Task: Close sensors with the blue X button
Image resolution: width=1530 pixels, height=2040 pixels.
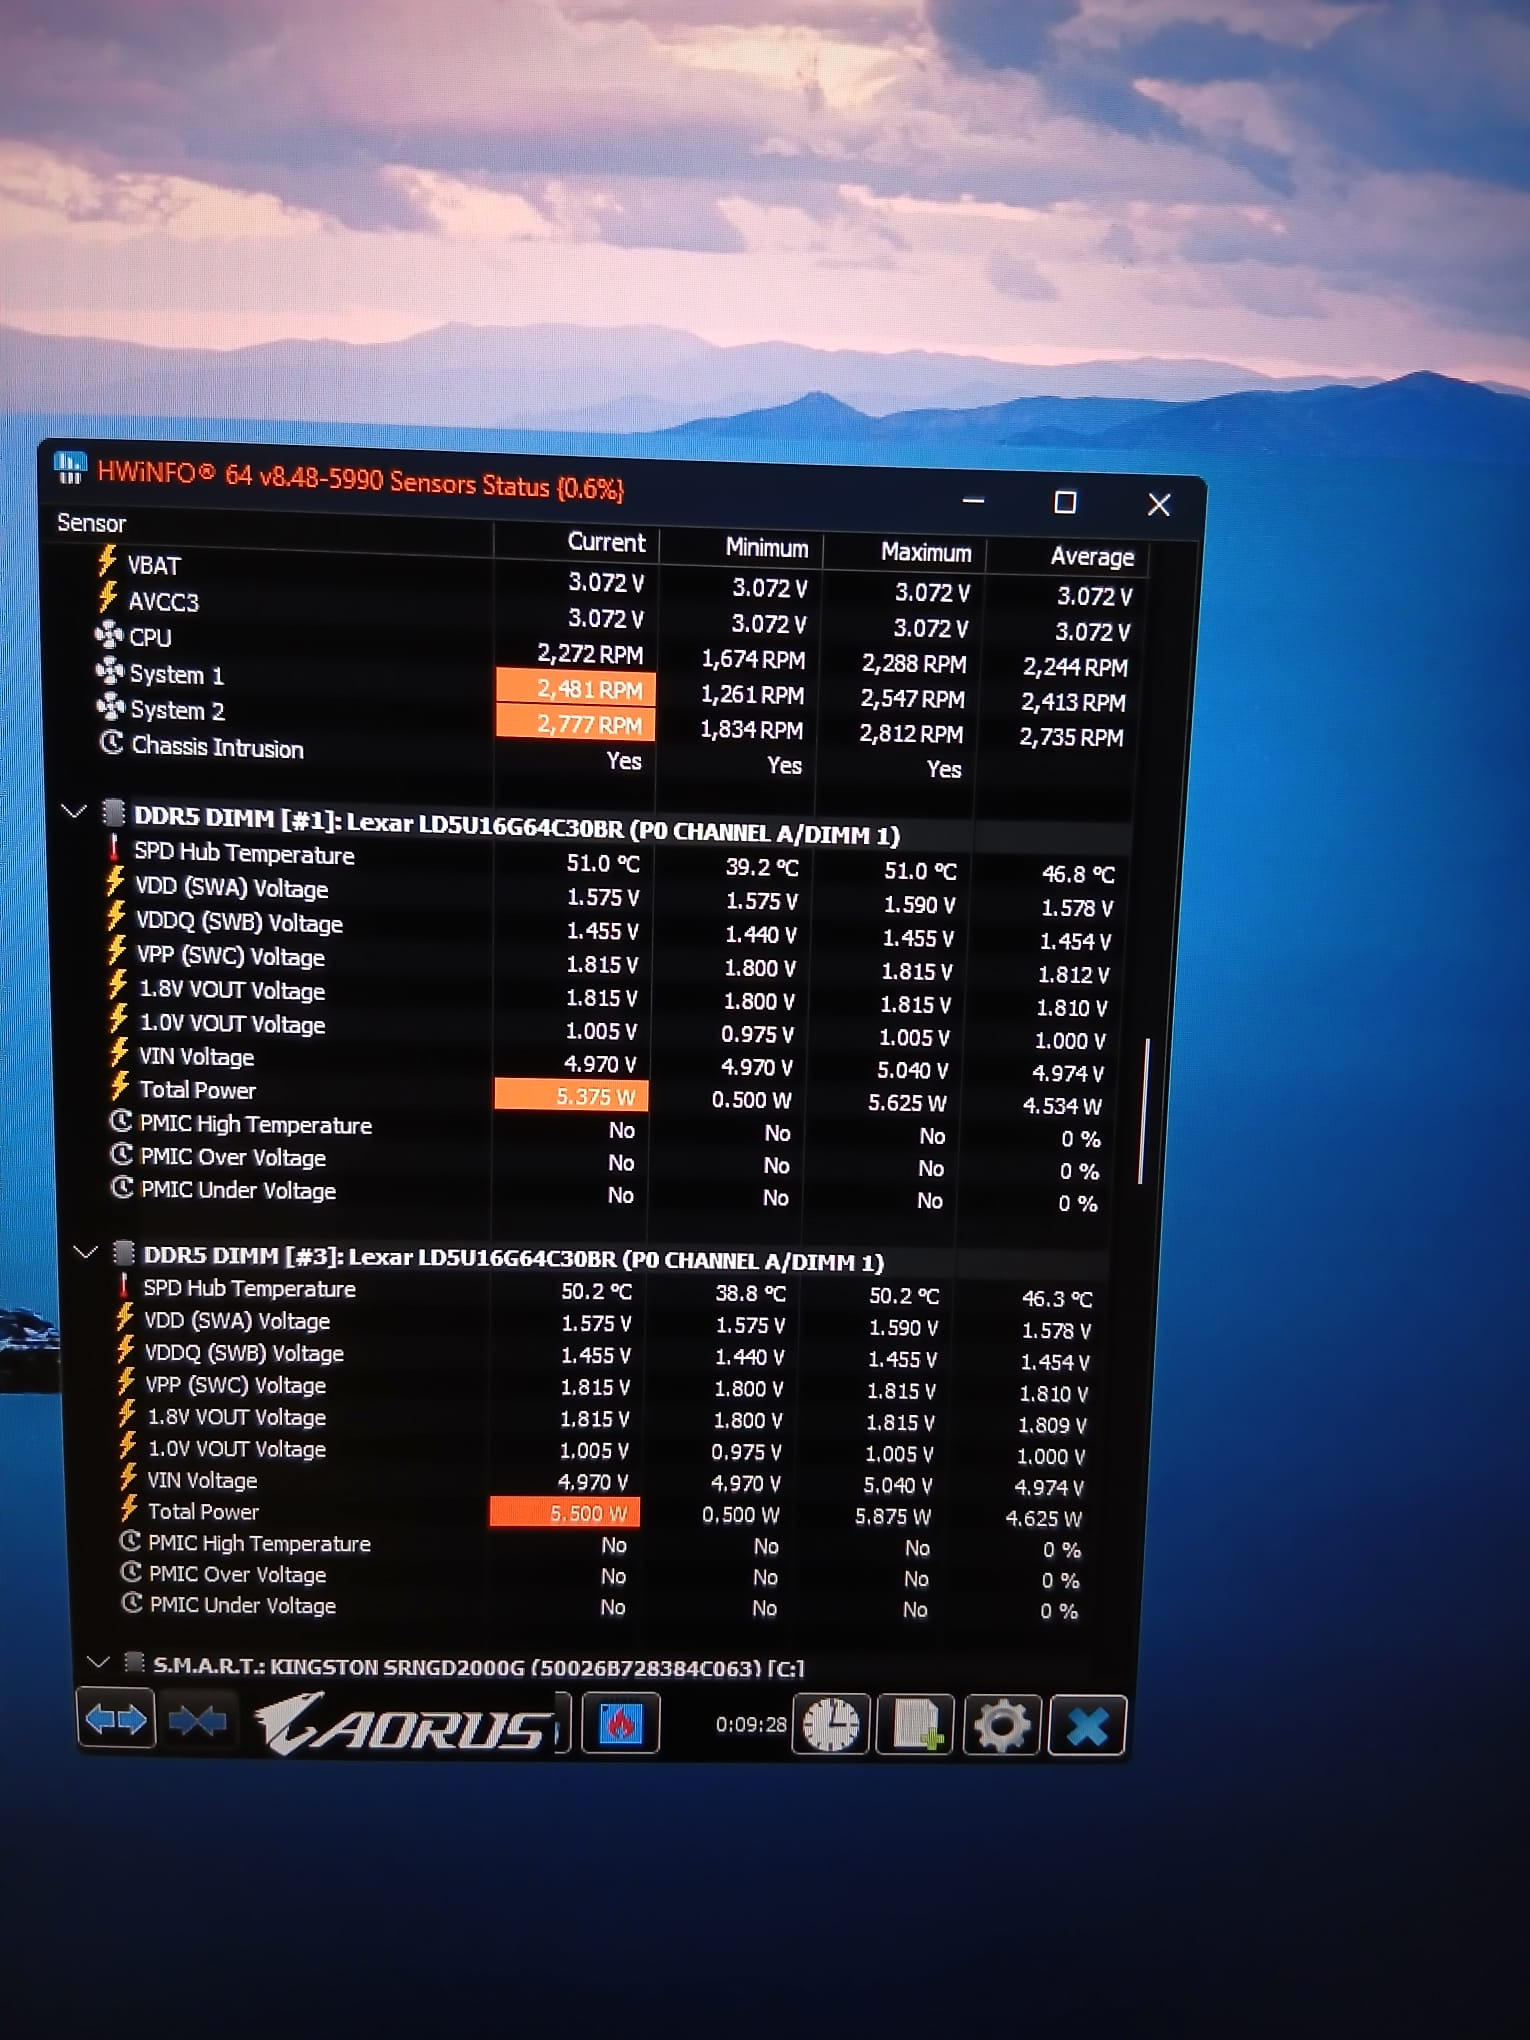Action: [1087, 1725]
